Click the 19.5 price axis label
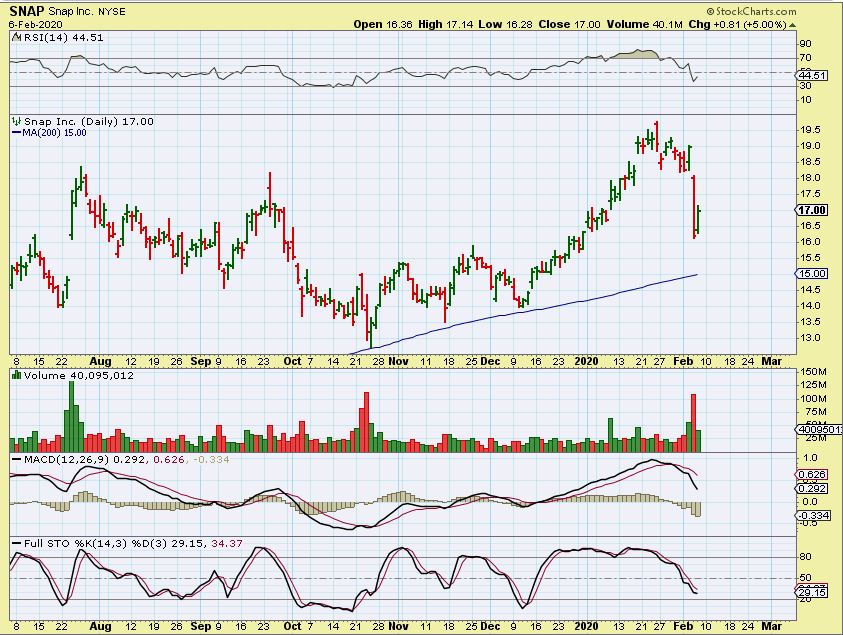Image resolution: width=843 pixels, height=635 pixels. click(810, 130)
